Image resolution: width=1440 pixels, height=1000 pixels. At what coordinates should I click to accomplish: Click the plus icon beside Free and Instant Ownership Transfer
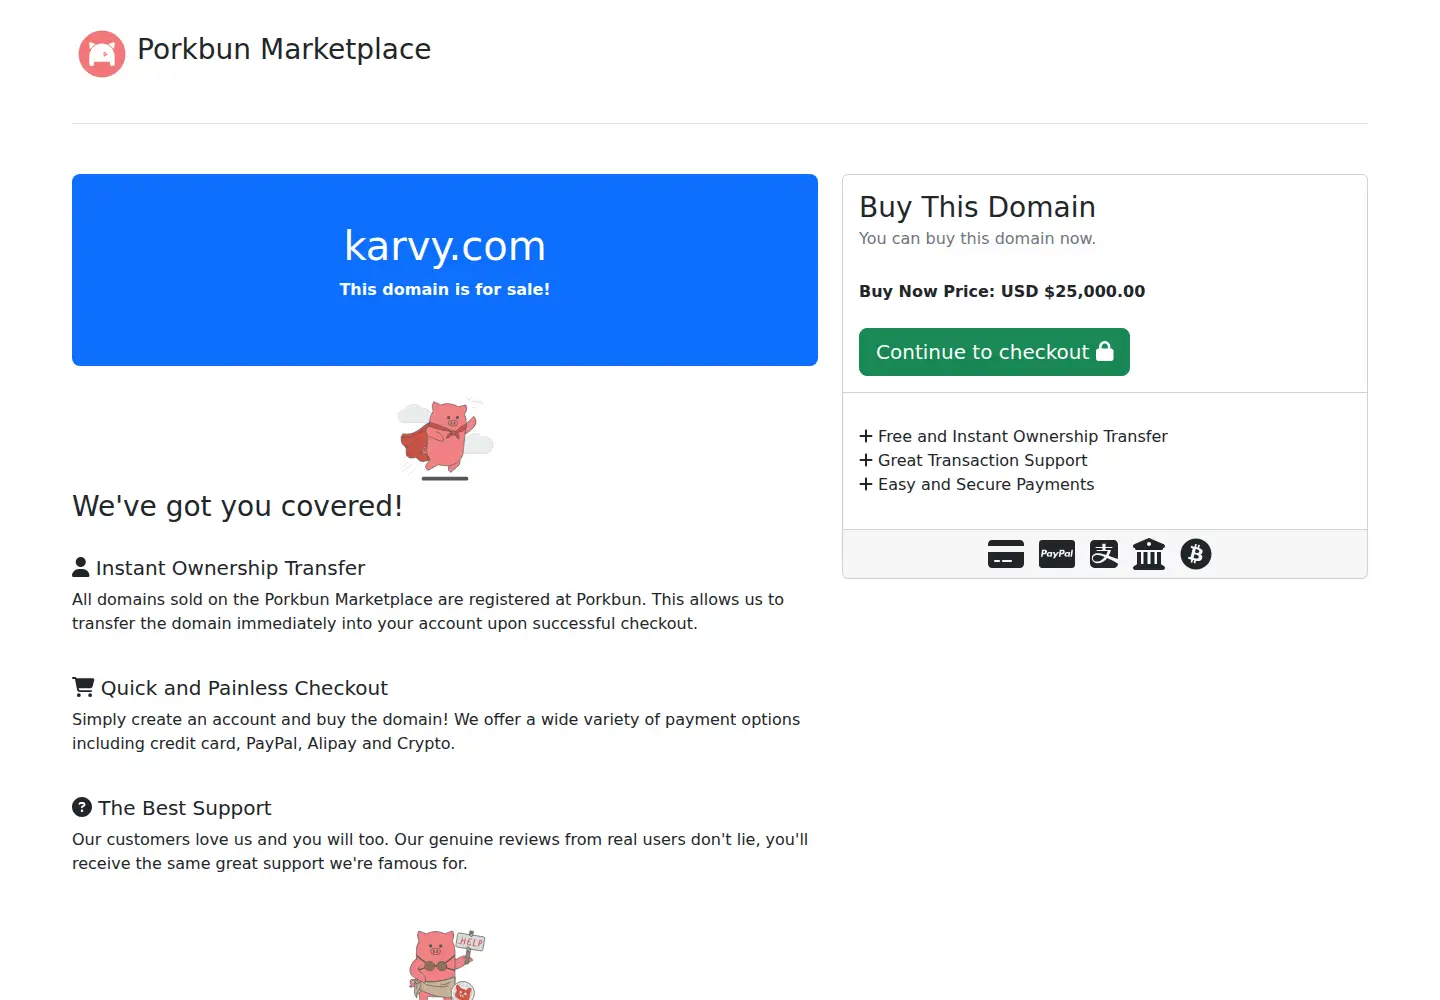click(866, 436)
